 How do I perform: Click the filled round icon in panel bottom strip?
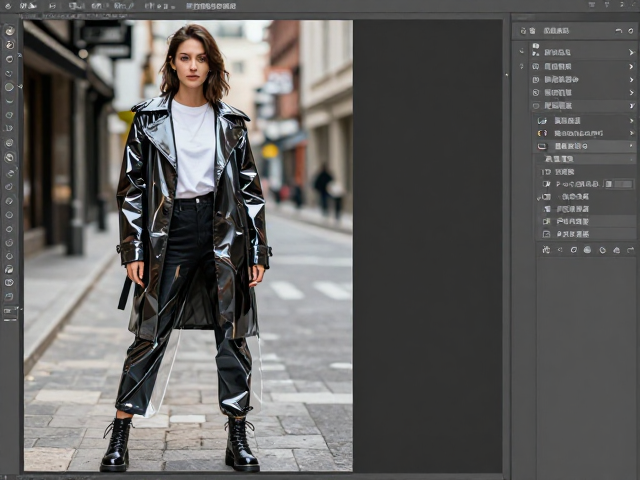tap(587, 250)
